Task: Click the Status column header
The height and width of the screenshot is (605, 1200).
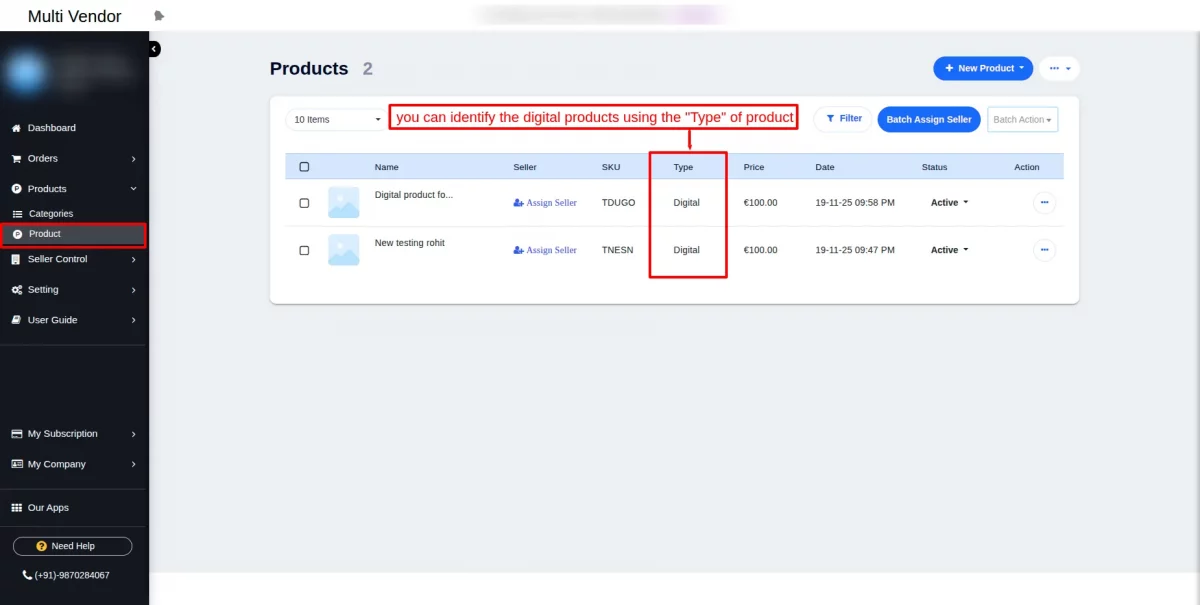Action: [934, 167]
